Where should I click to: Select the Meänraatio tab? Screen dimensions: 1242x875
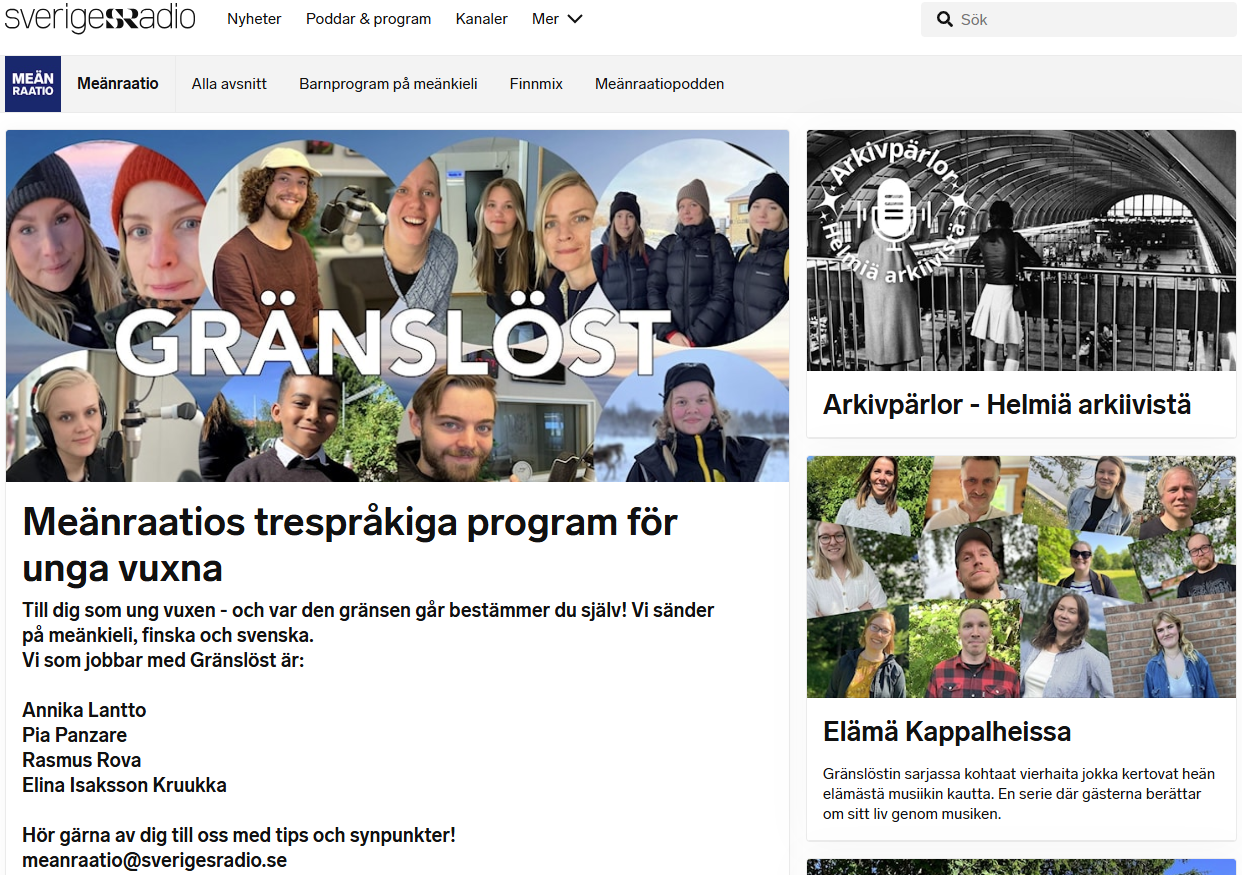pos(118,84)
